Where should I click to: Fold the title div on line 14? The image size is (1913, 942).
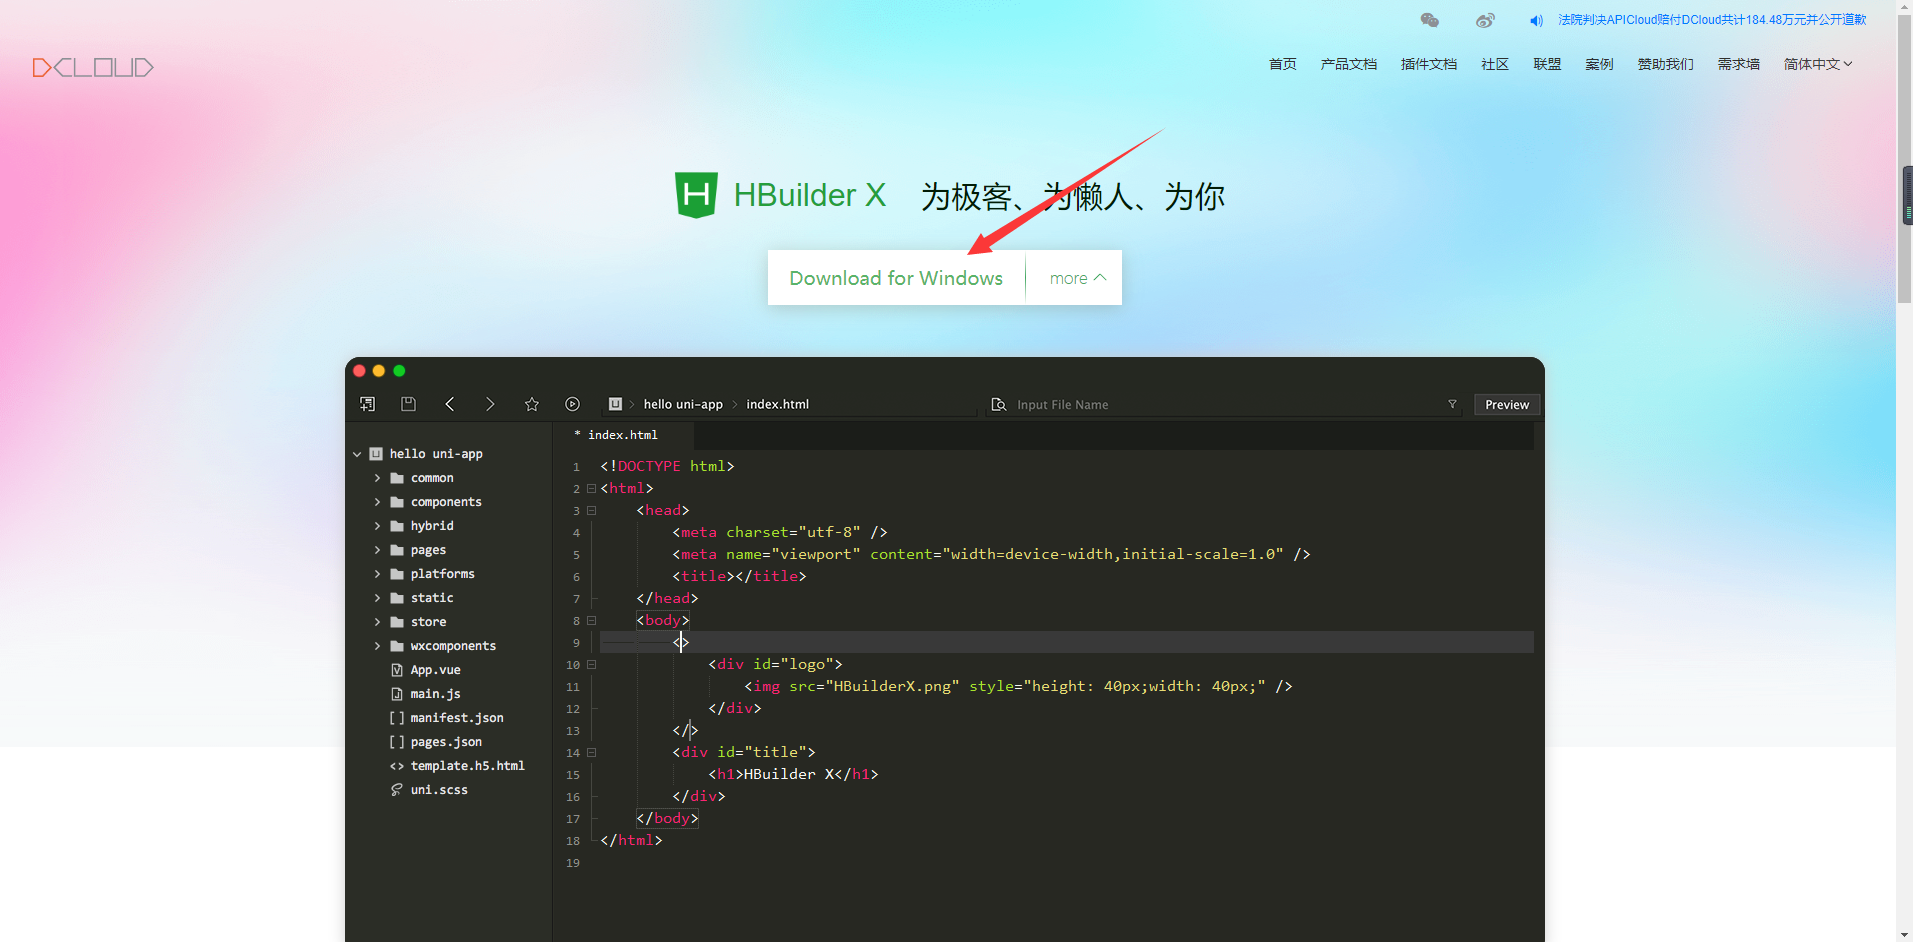pos(591,752)
